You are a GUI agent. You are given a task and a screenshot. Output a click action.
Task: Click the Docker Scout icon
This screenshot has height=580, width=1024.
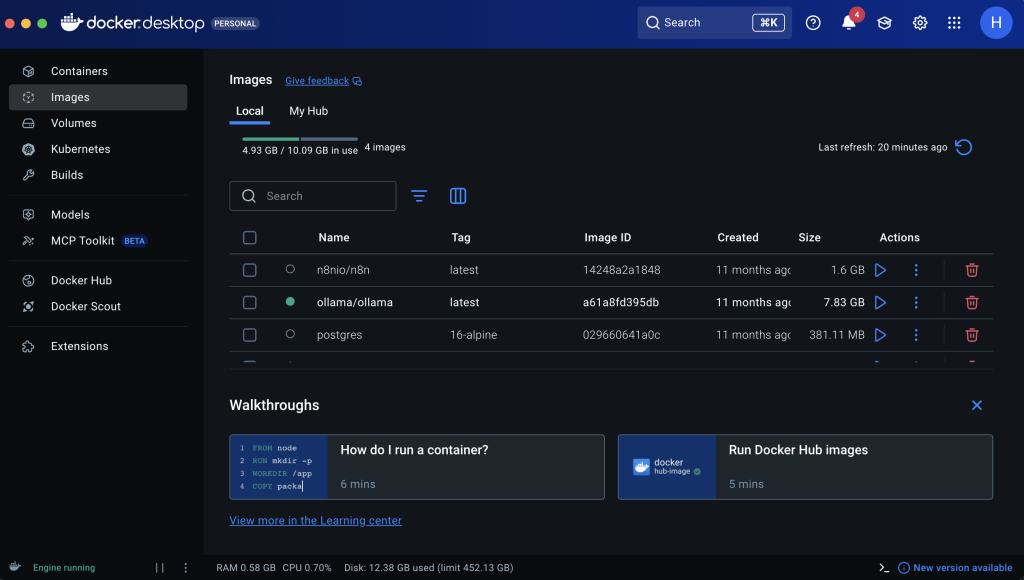pos(28,306)
